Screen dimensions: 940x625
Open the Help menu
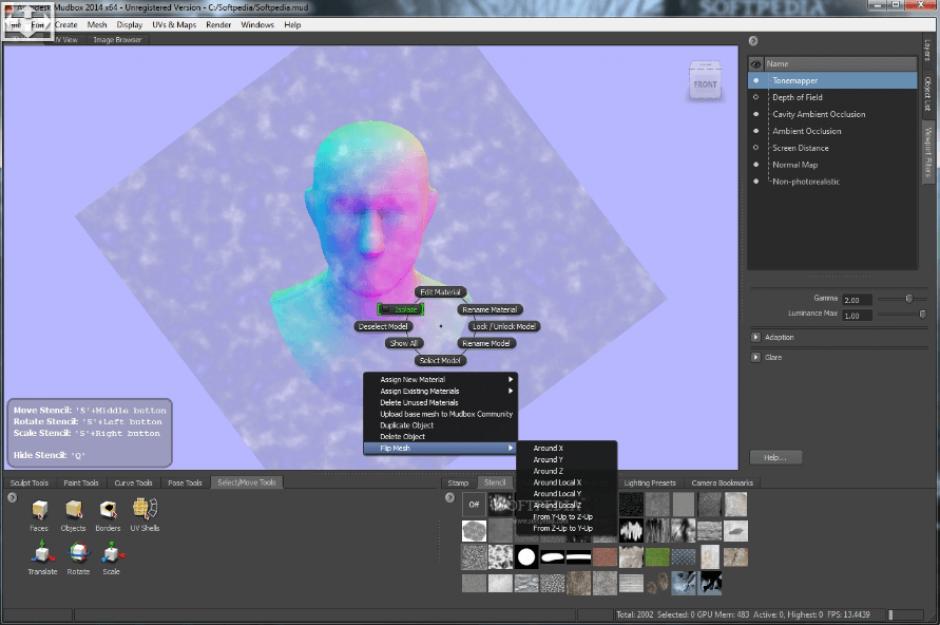point(293,25)
